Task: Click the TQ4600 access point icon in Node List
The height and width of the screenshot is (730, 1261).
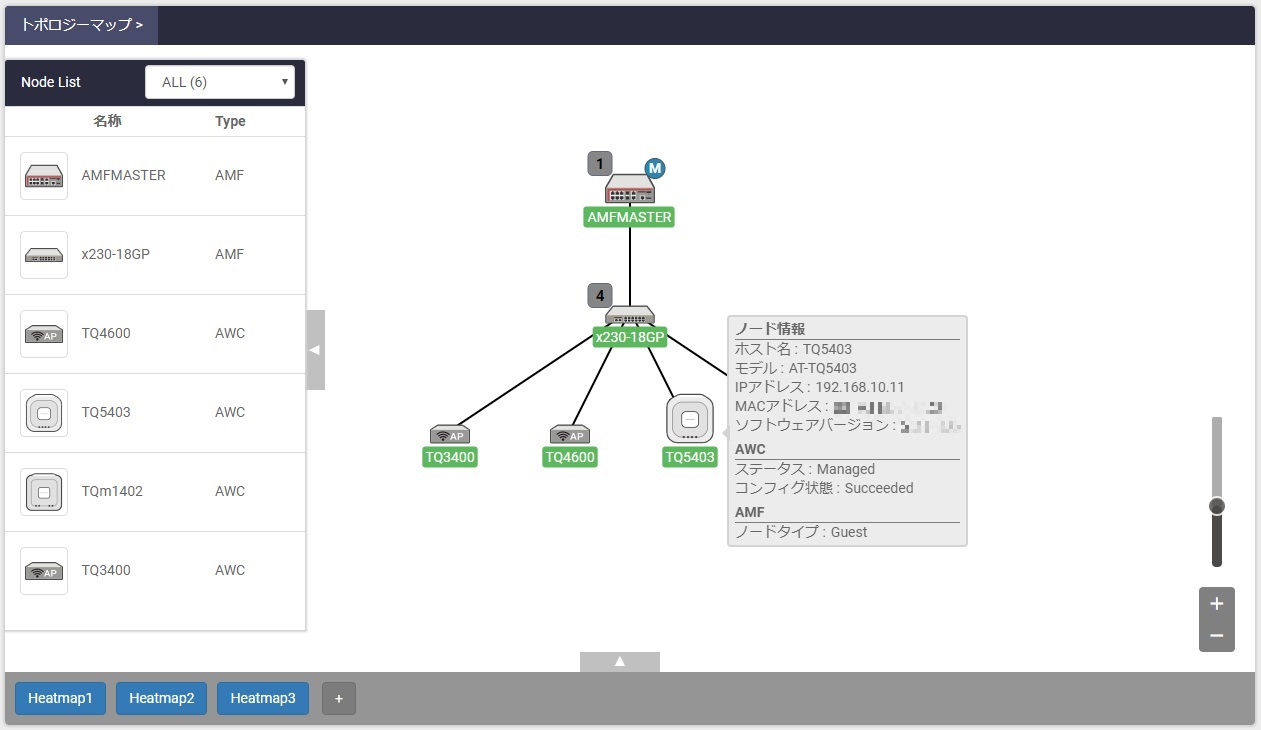Action: 44,334
